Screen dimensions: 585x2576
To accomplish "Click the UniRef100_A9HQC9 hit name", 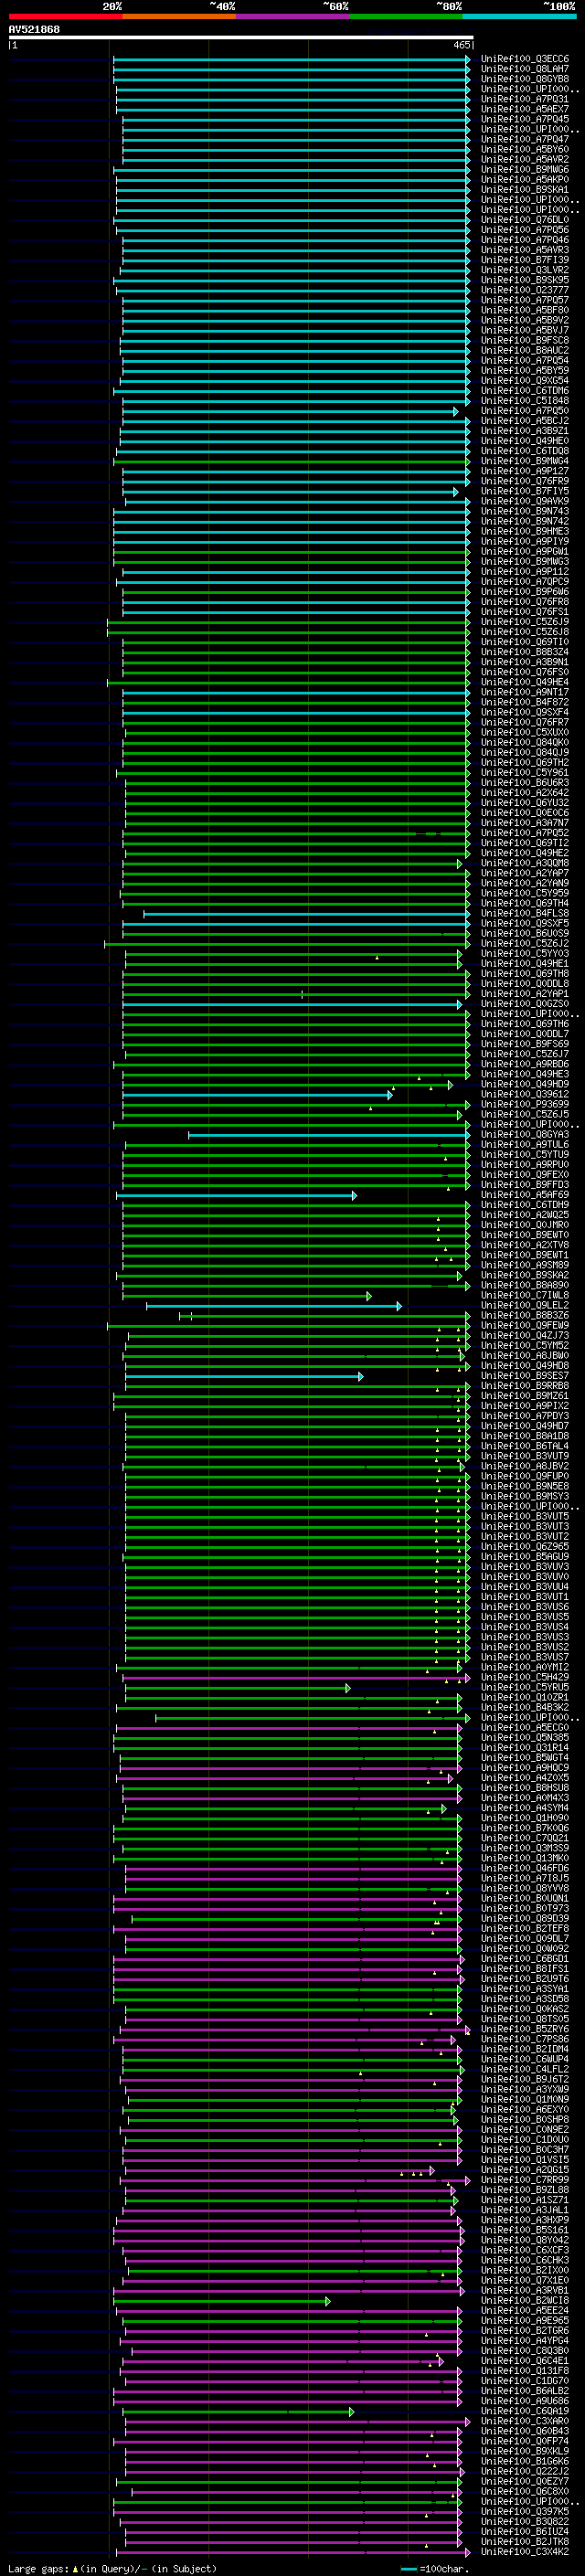I will (525, 1767).
